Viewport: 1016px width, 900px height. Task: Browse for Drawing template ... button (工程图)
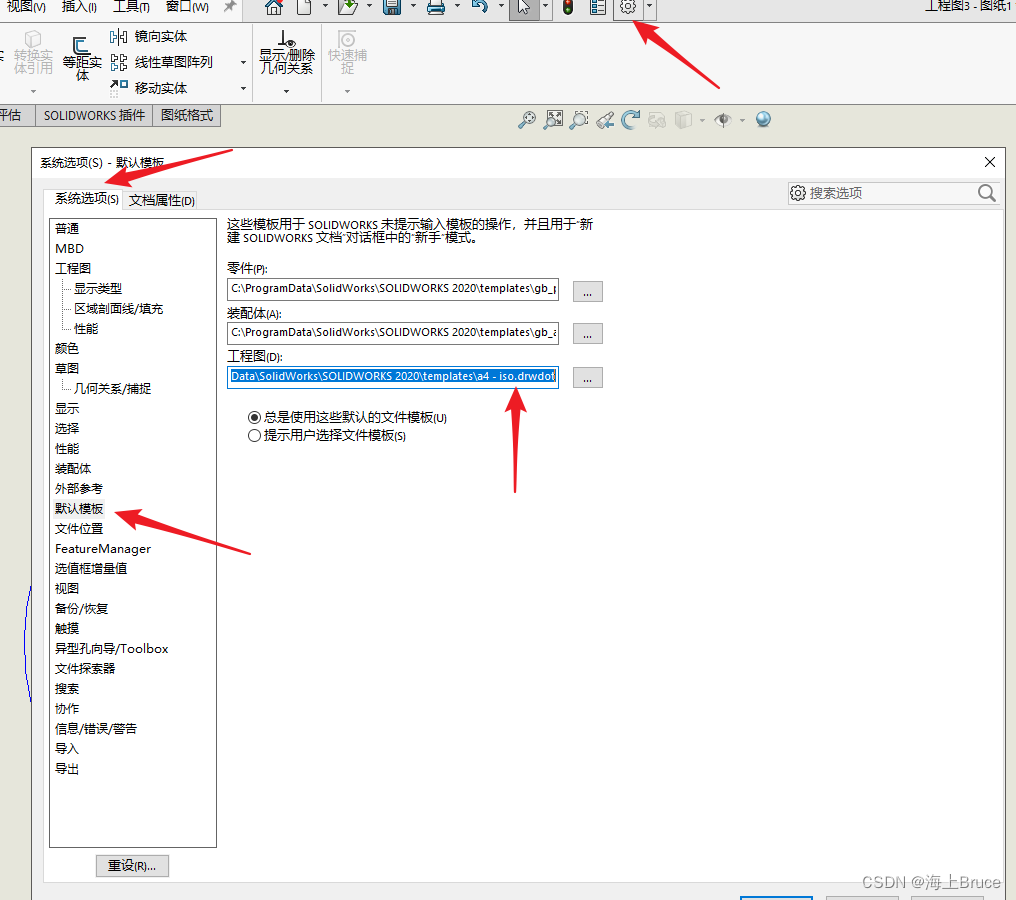(x=587, y=378)
